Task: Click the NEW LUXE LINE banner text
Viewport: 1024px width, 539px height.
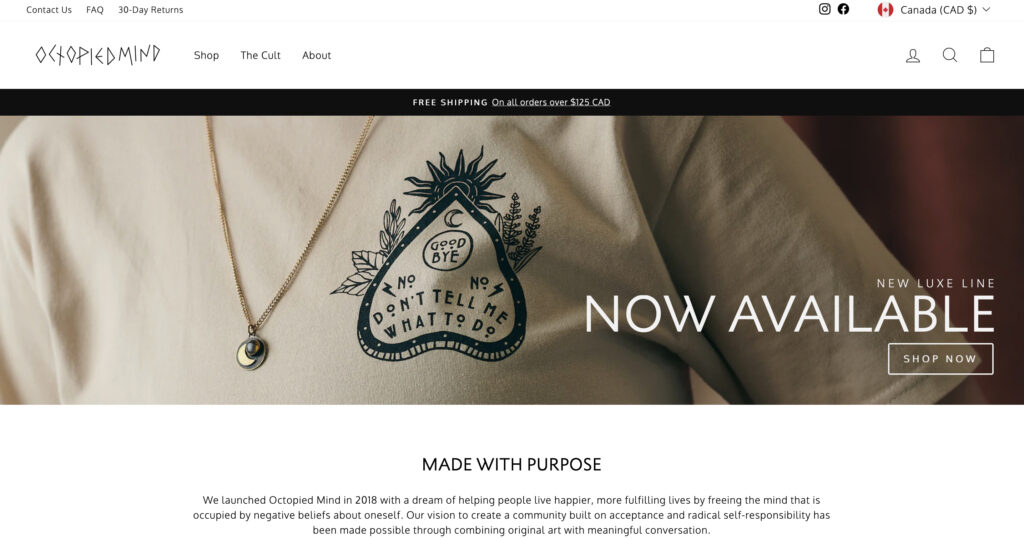Action: click(x=936, y=283)
